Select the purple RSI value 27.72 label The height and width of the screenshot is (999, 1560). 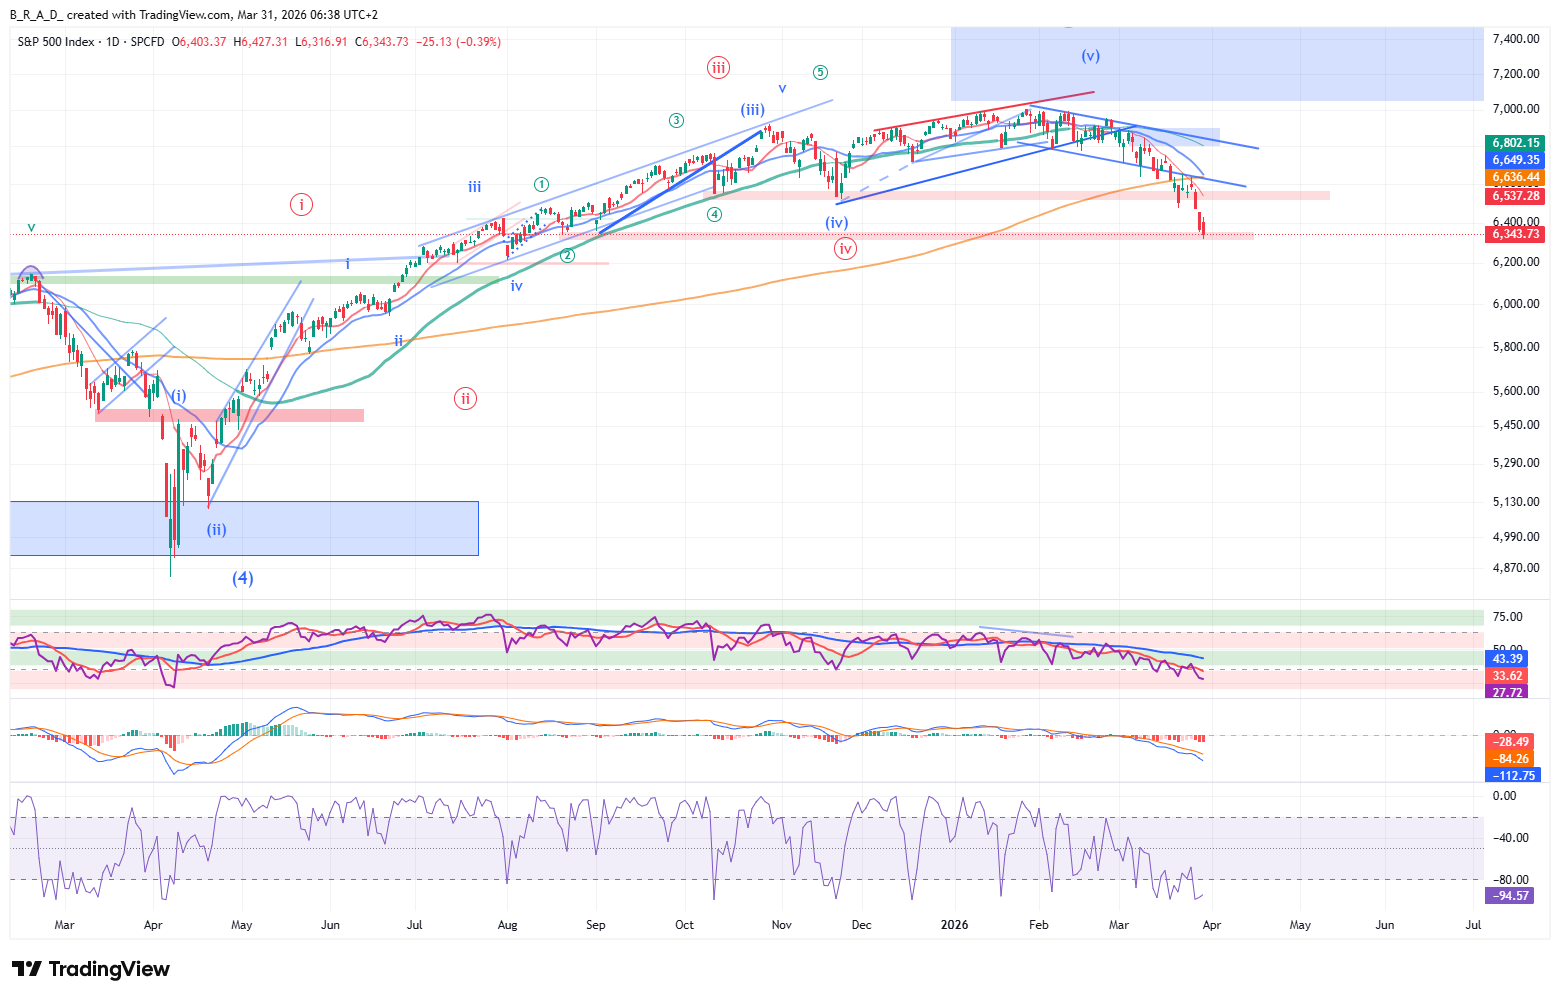point(1506,692)
